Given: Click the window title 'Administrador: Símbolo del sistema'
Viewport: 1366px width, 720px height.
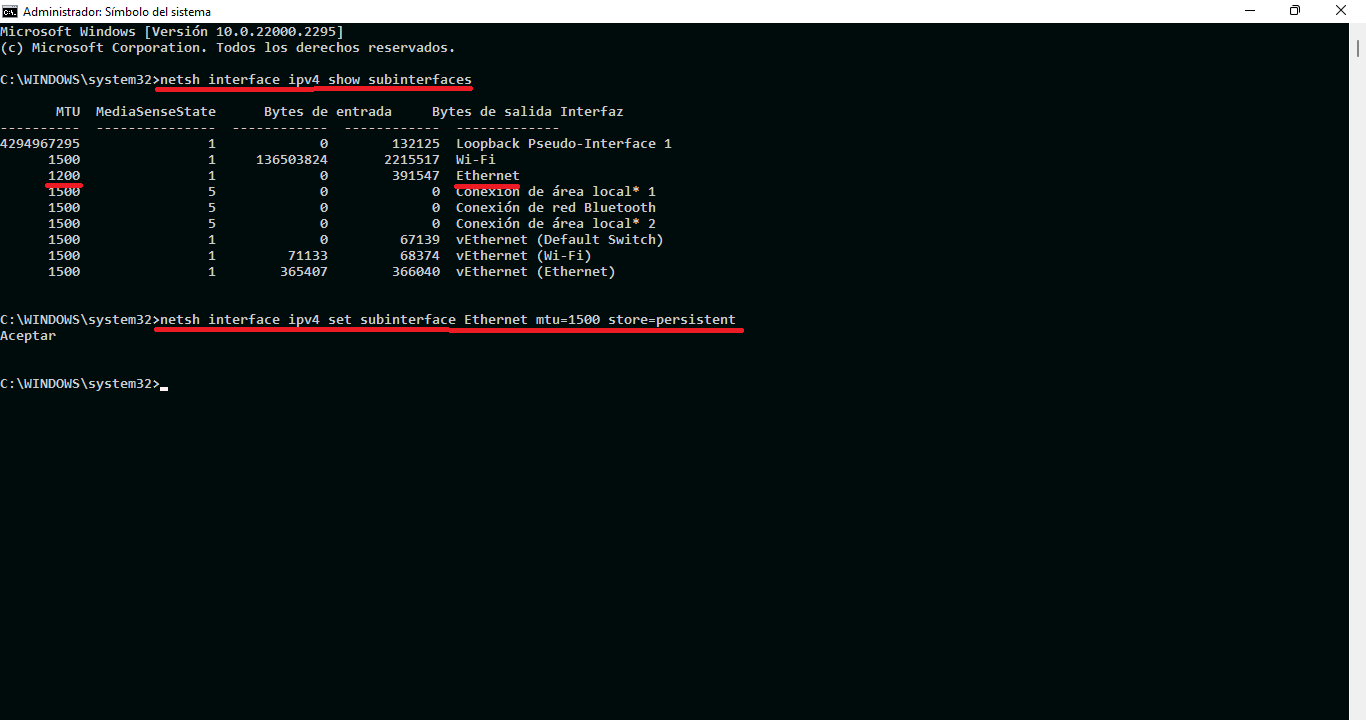Looking at the screenshot, I should click(x=117, y=12).
